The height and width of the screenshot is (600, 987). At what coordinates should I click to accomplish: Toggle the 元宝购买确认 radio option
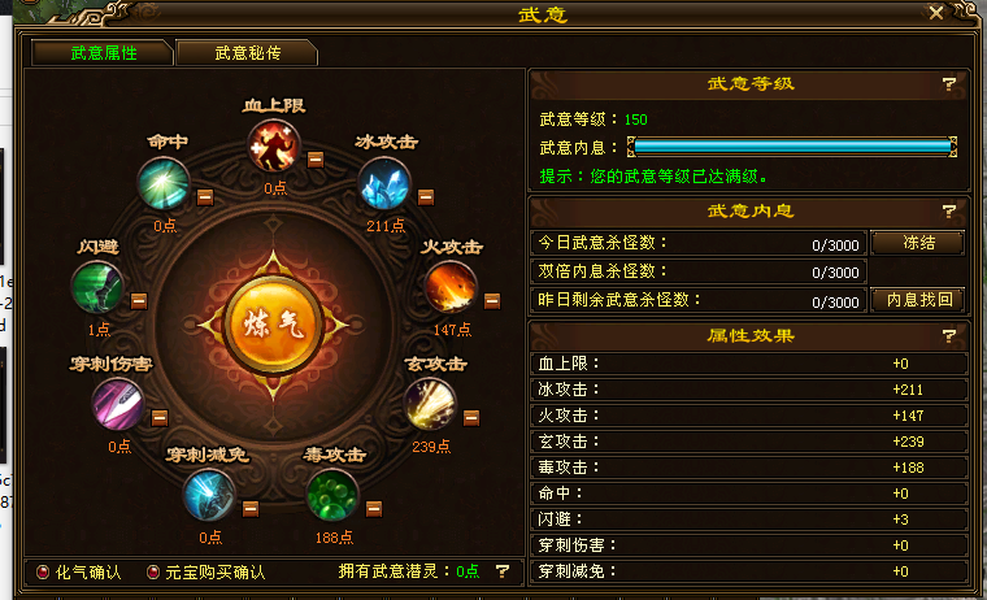coord(152,572)
